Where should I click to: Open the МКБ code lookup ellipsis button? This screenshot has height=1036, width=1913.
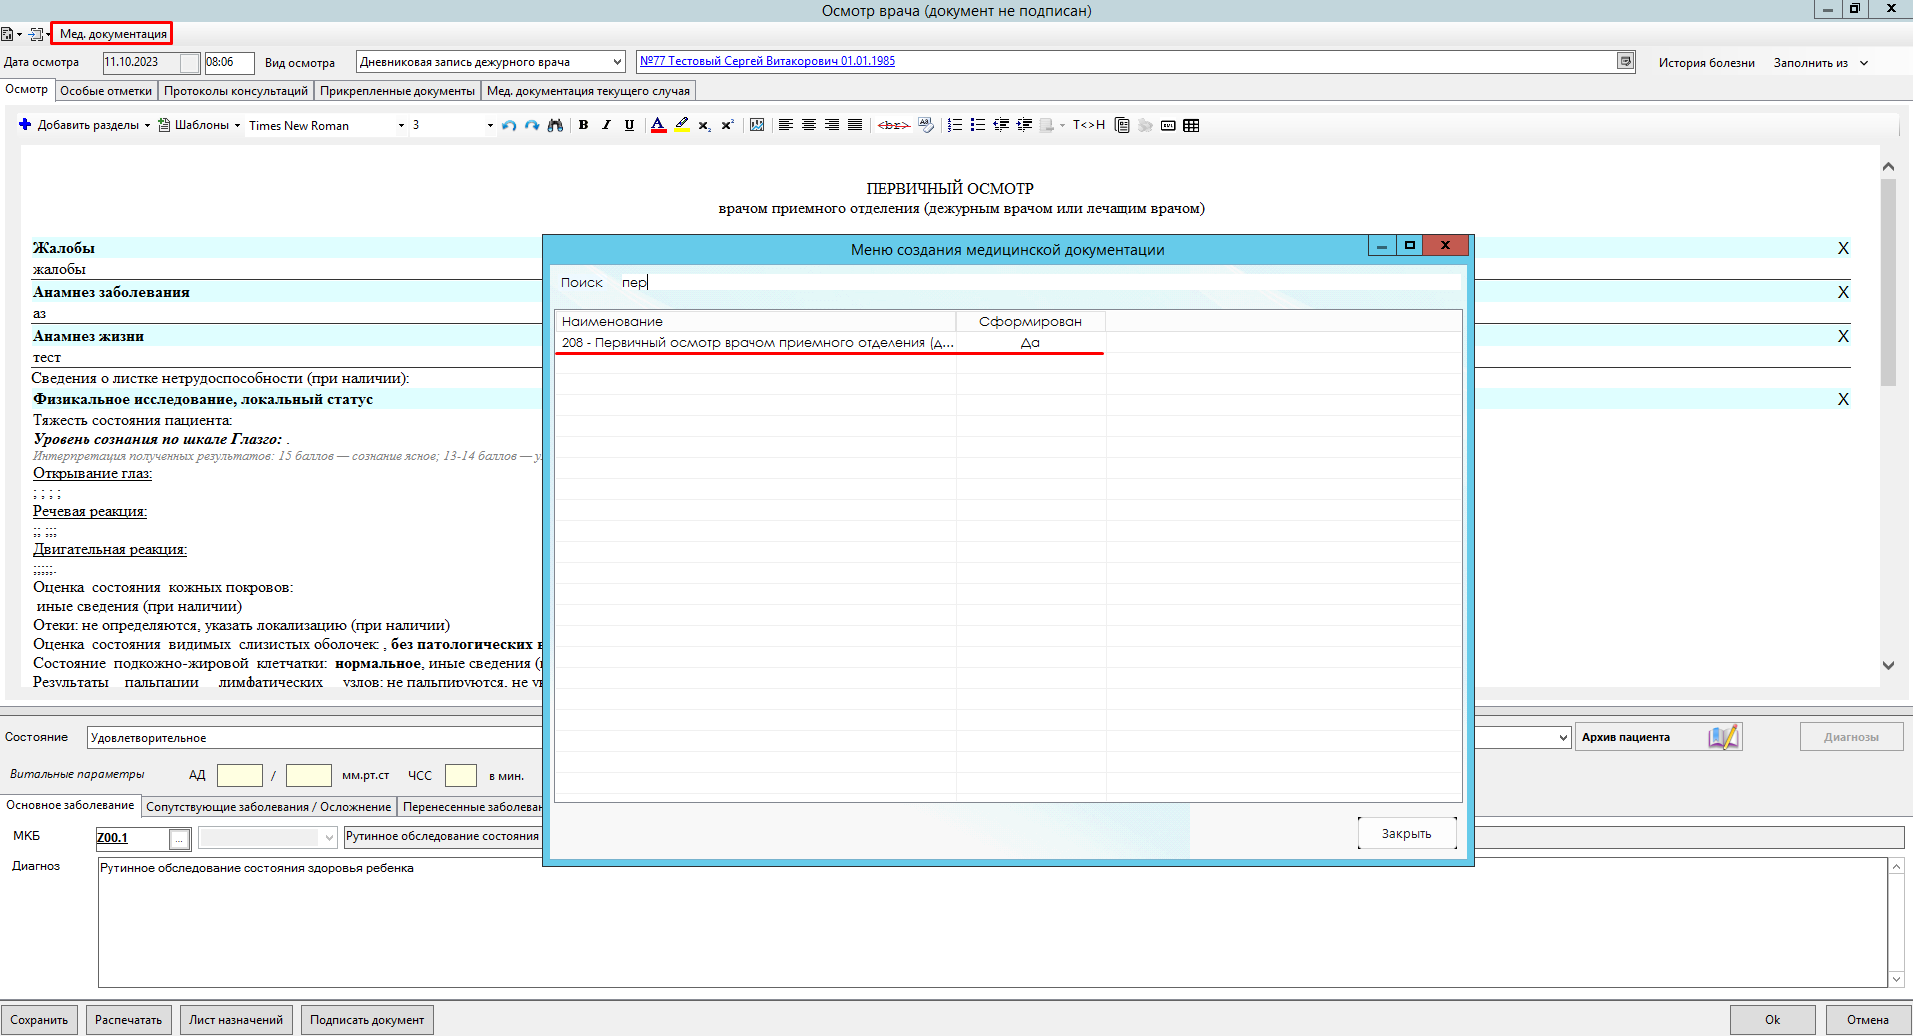179,839
